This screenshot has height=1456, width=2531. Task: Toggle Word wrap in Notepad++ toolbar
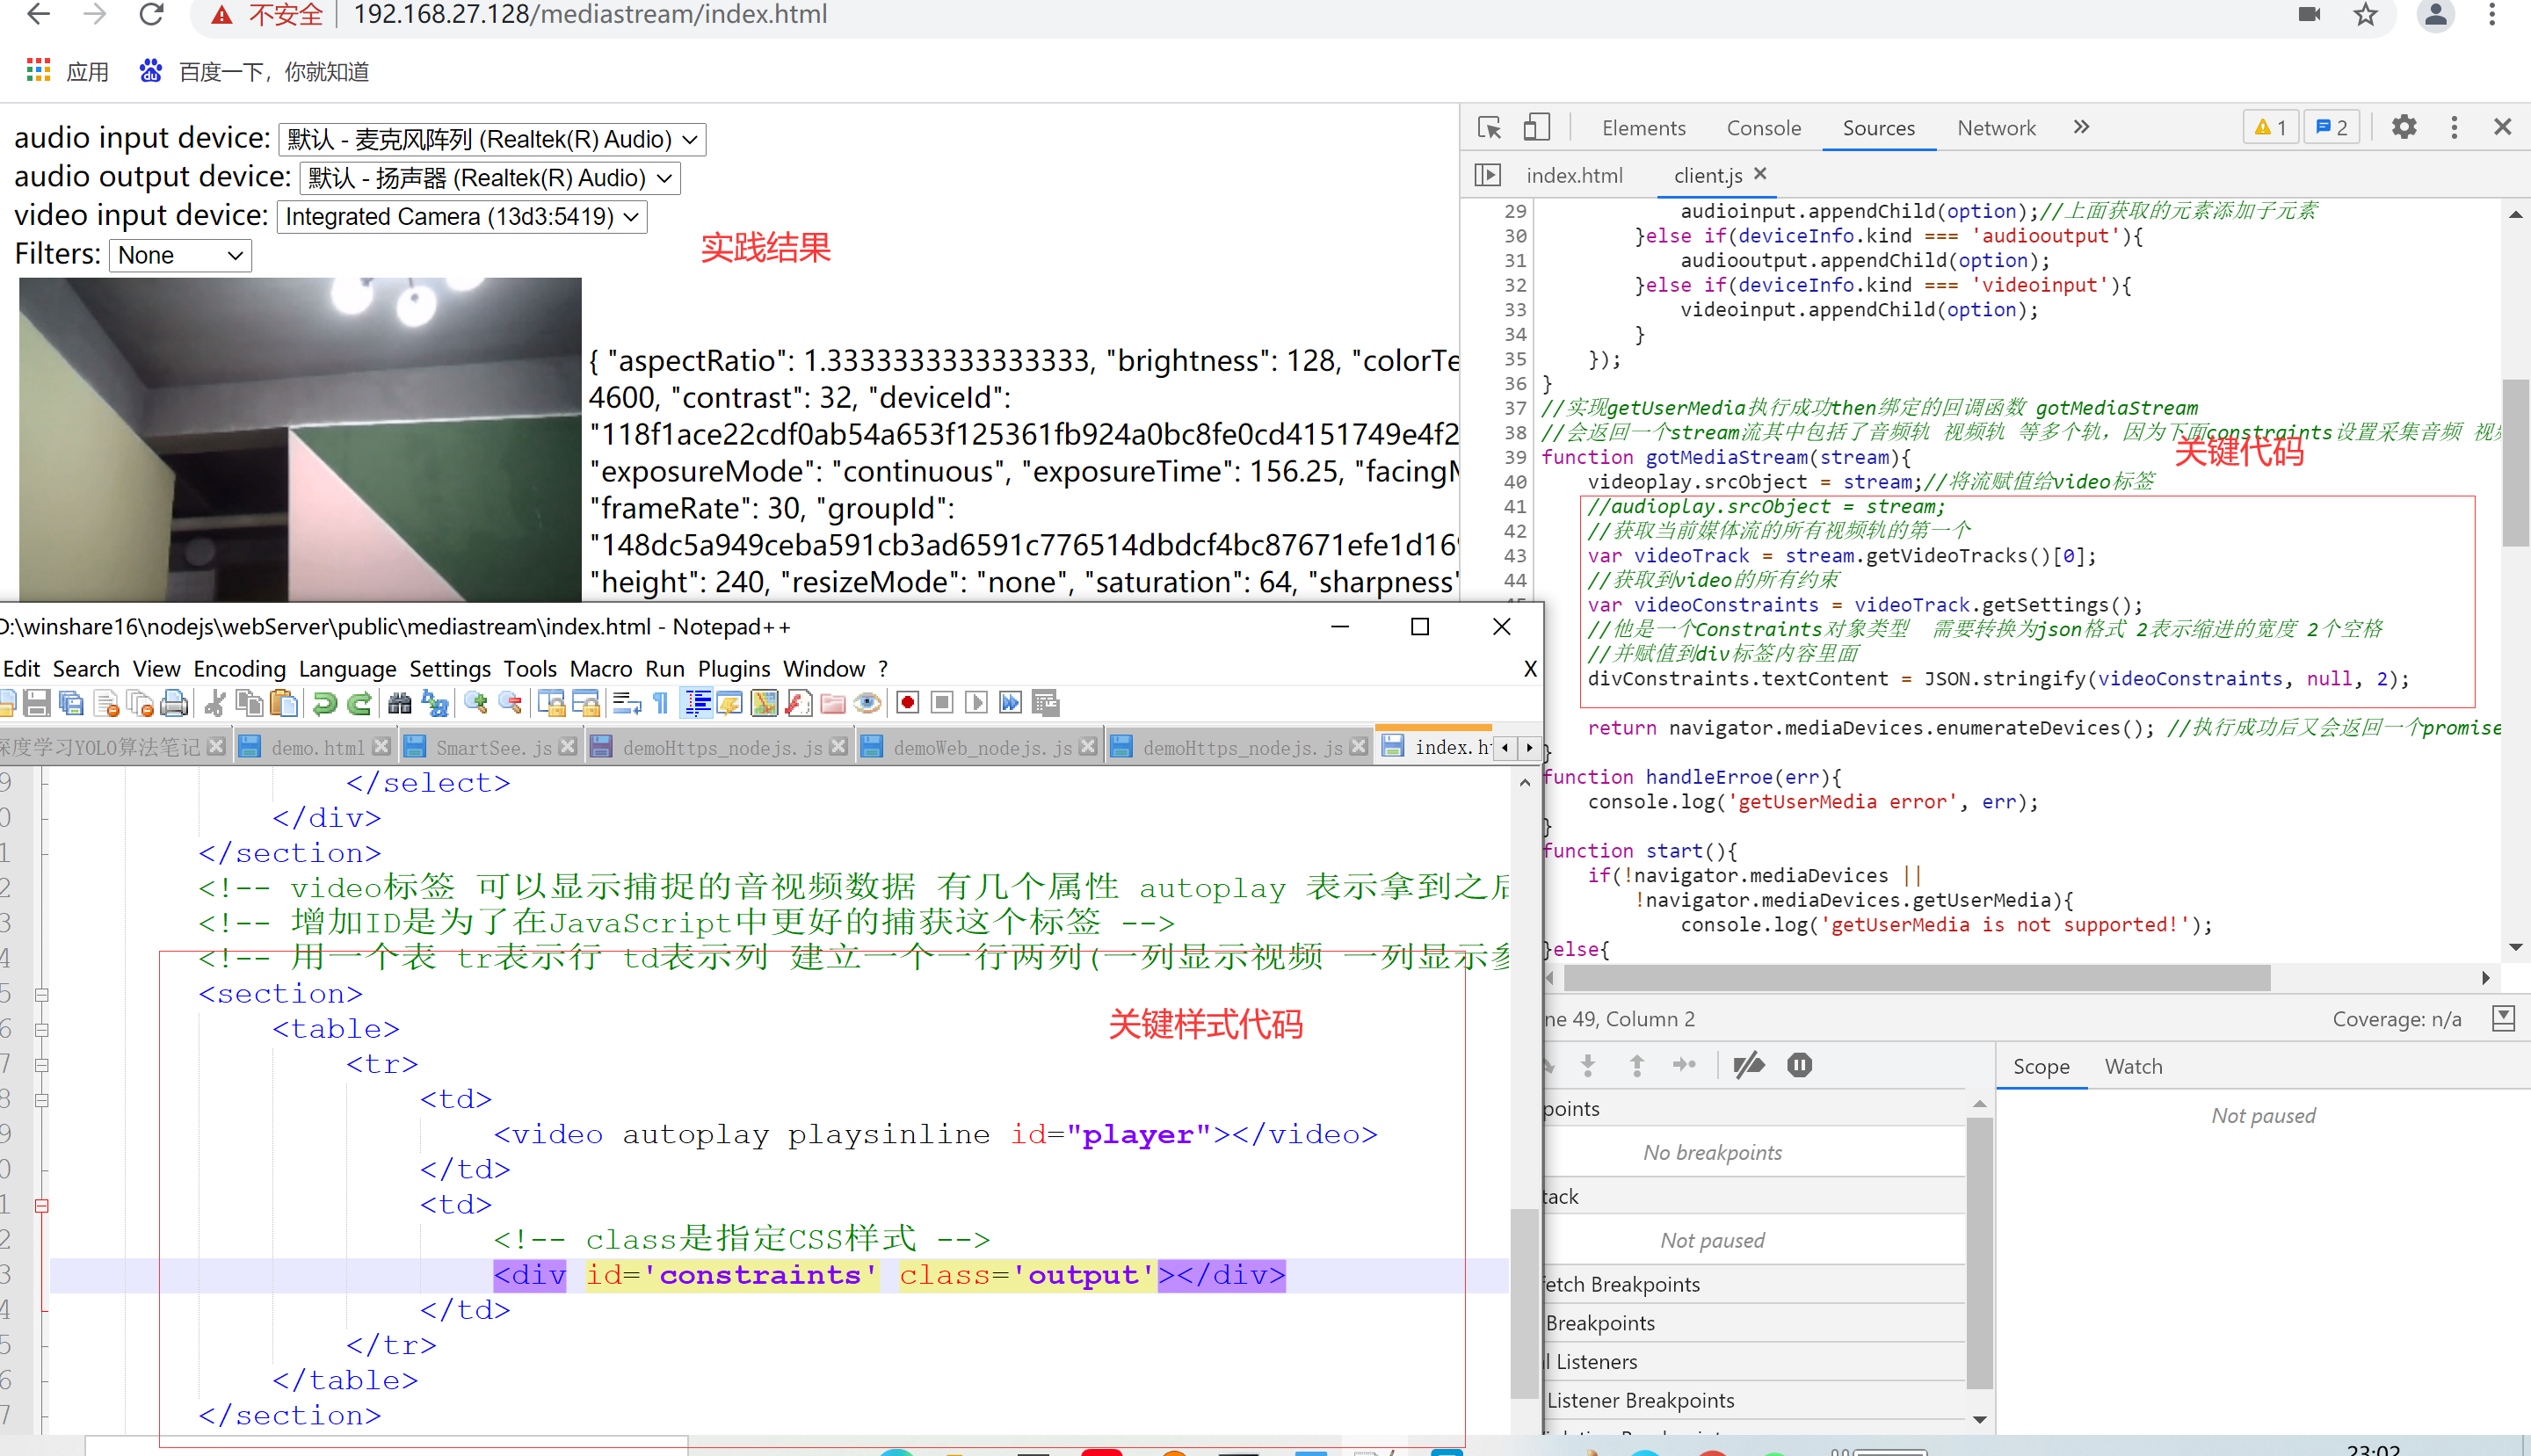(x=627, y=703)
